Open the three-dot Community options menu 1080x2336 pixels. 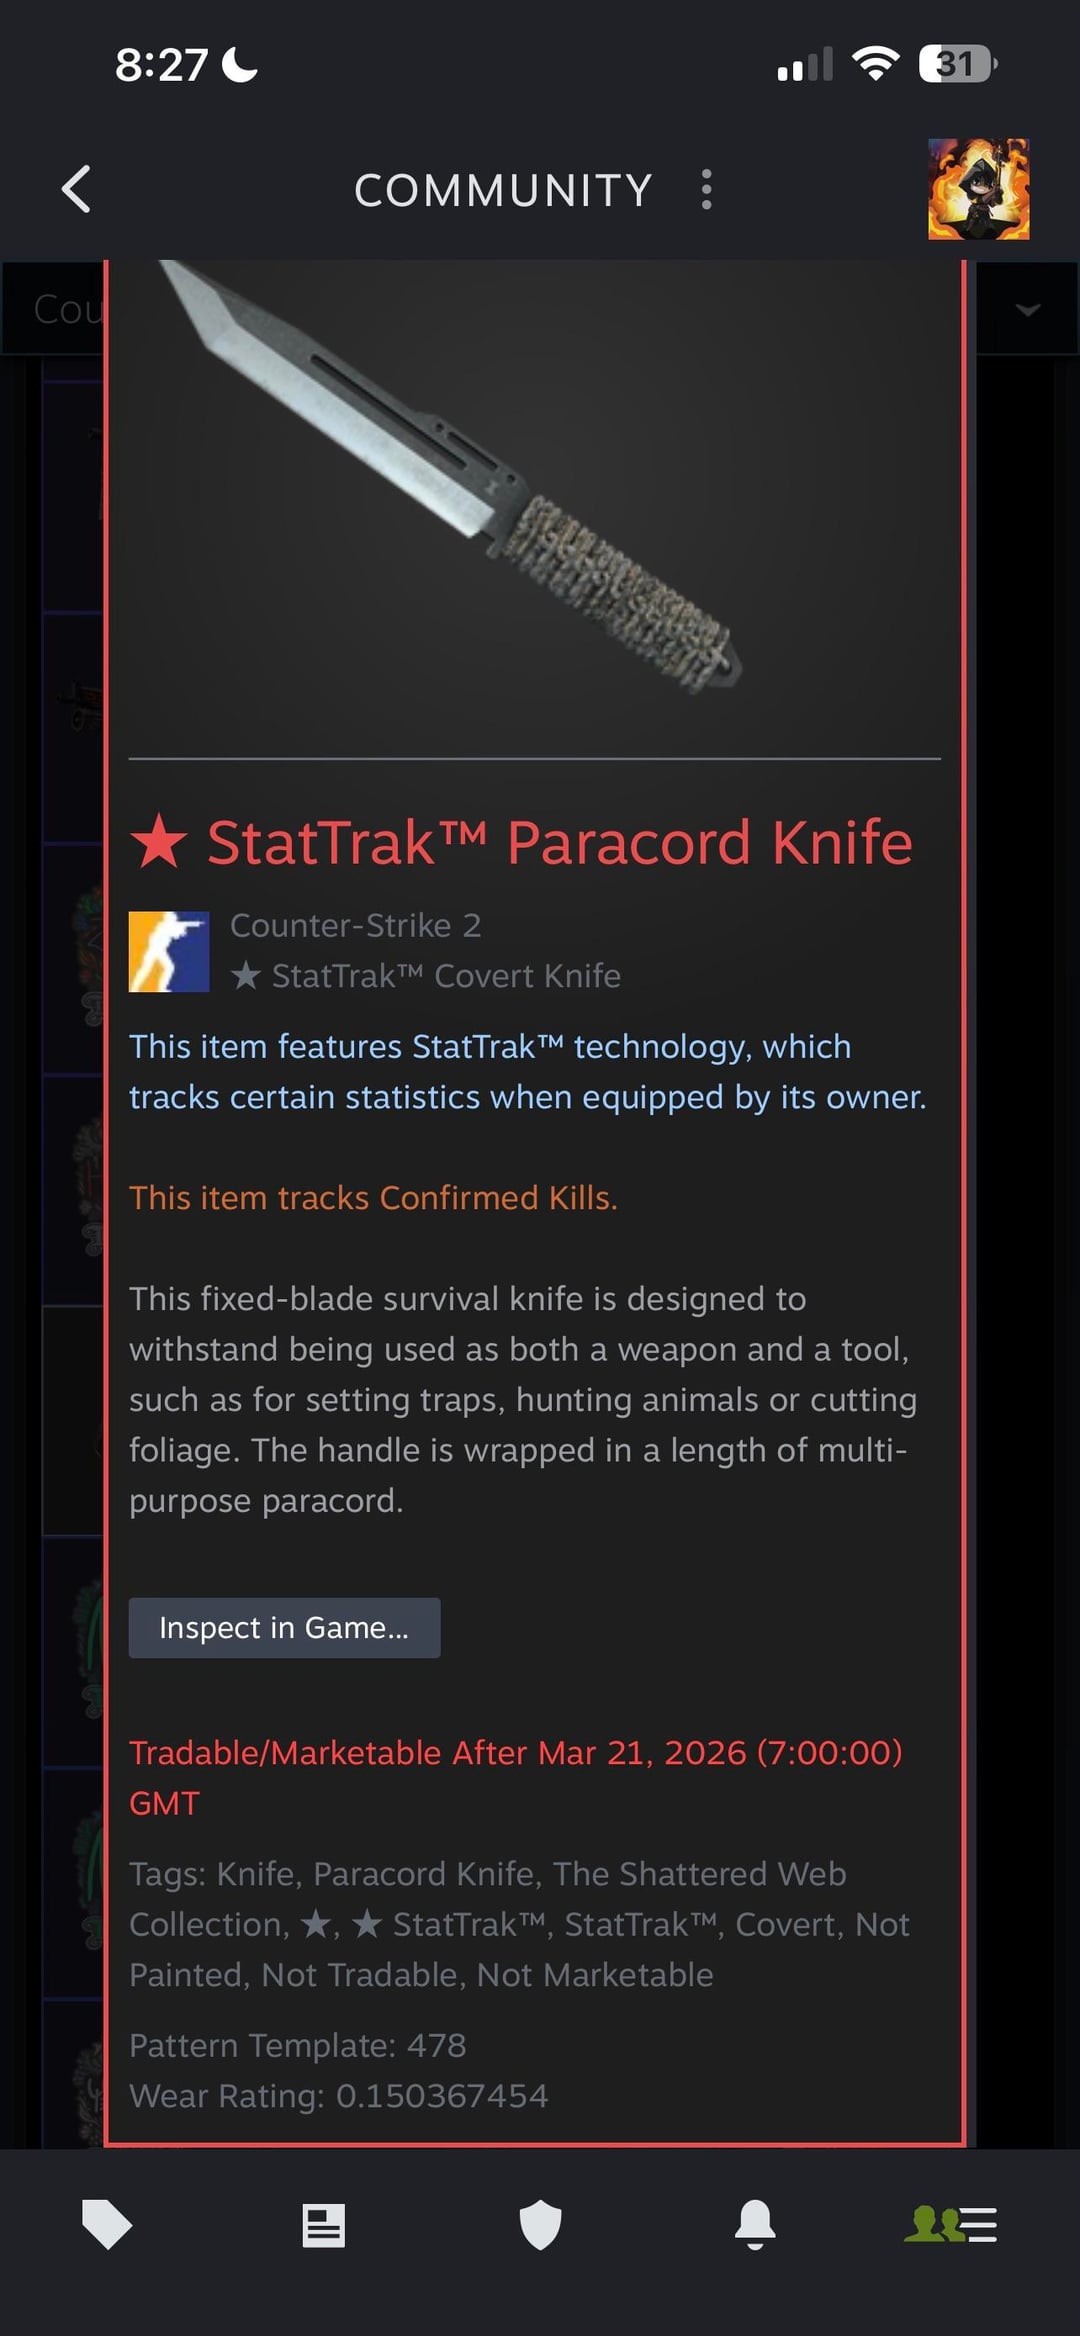tap(707, 189)
